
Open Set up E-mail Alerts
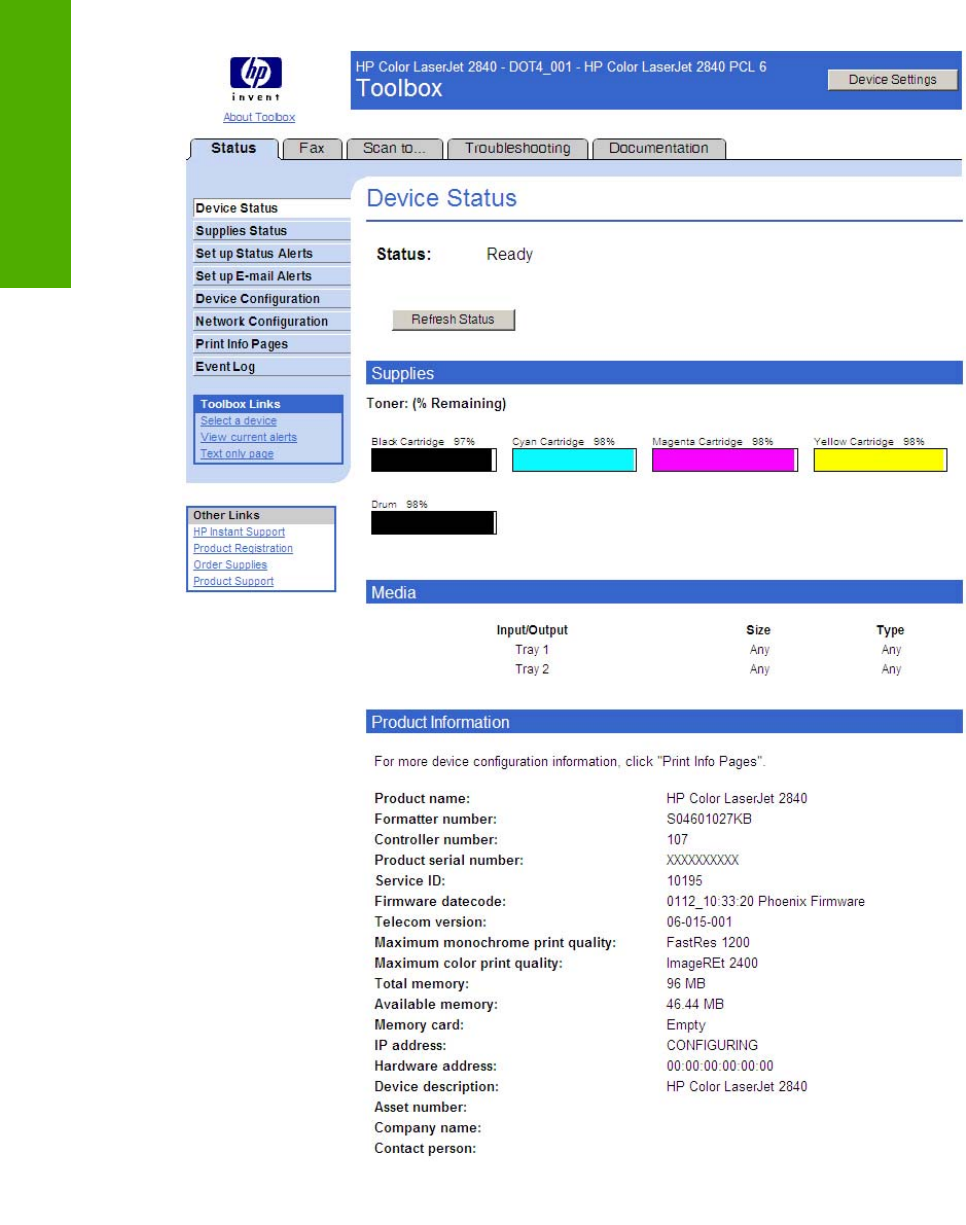[x=271, y=276]
